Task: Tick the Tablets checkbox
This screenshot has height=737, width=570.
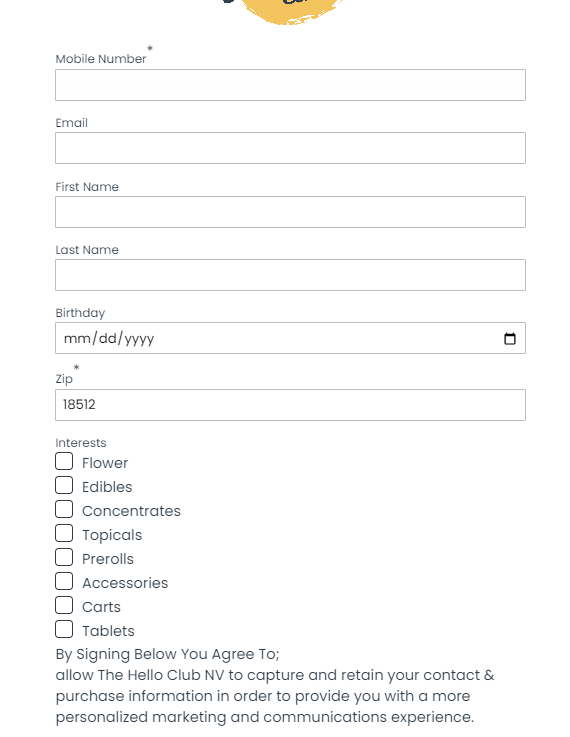Action: [64, 629]
